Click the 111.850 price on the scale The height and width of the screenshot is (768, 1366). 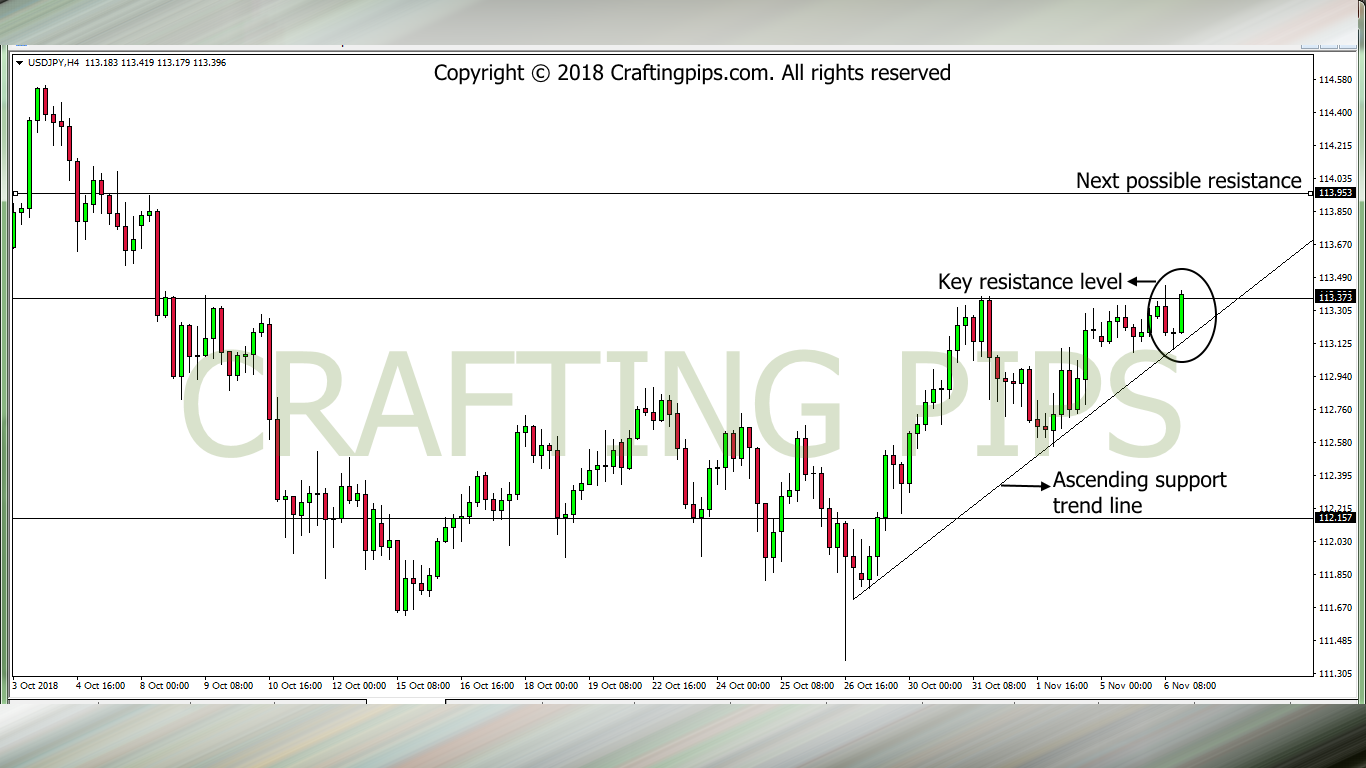[x=1336, y=575]
